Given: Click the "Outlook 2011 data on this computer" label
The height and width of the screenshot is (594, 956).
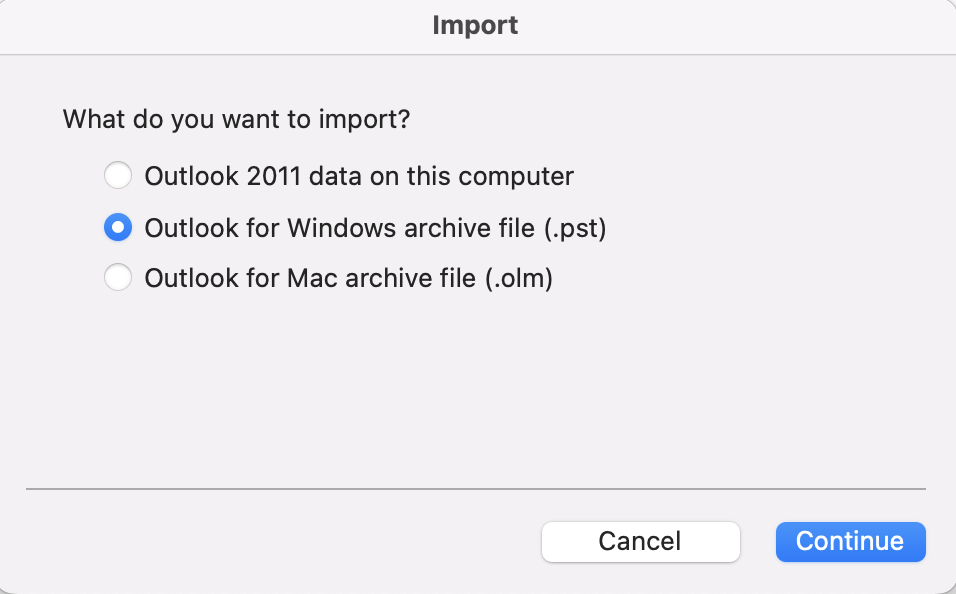Looking at the screenshot, I should [x=359, y=177].
